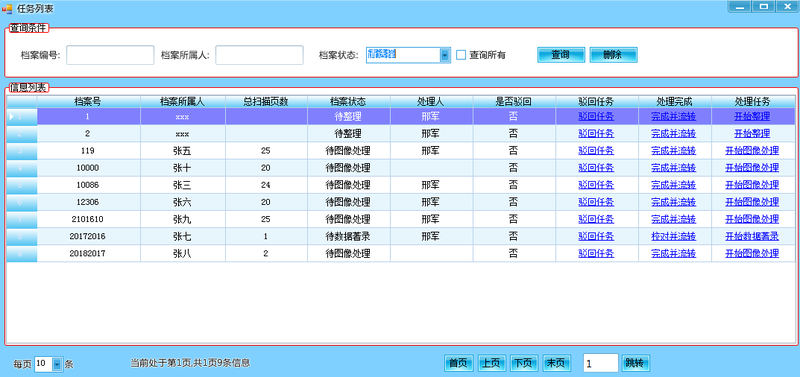Click 开始图像处理 link for archive 12306
Viewport: 800px width, 377px height.
pyautogui.click(x=752, y=202)
